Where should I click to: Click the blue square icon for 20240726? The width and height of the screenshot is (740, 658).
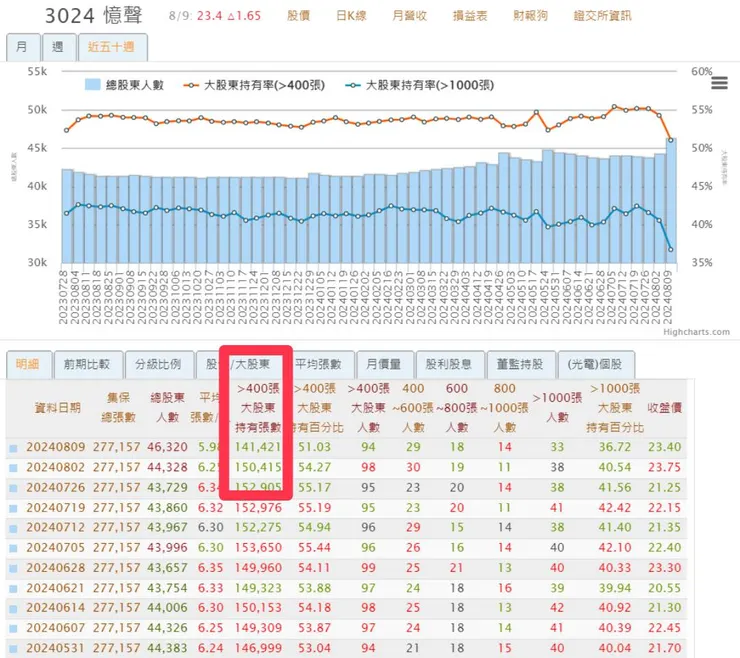tap(13, 489)
